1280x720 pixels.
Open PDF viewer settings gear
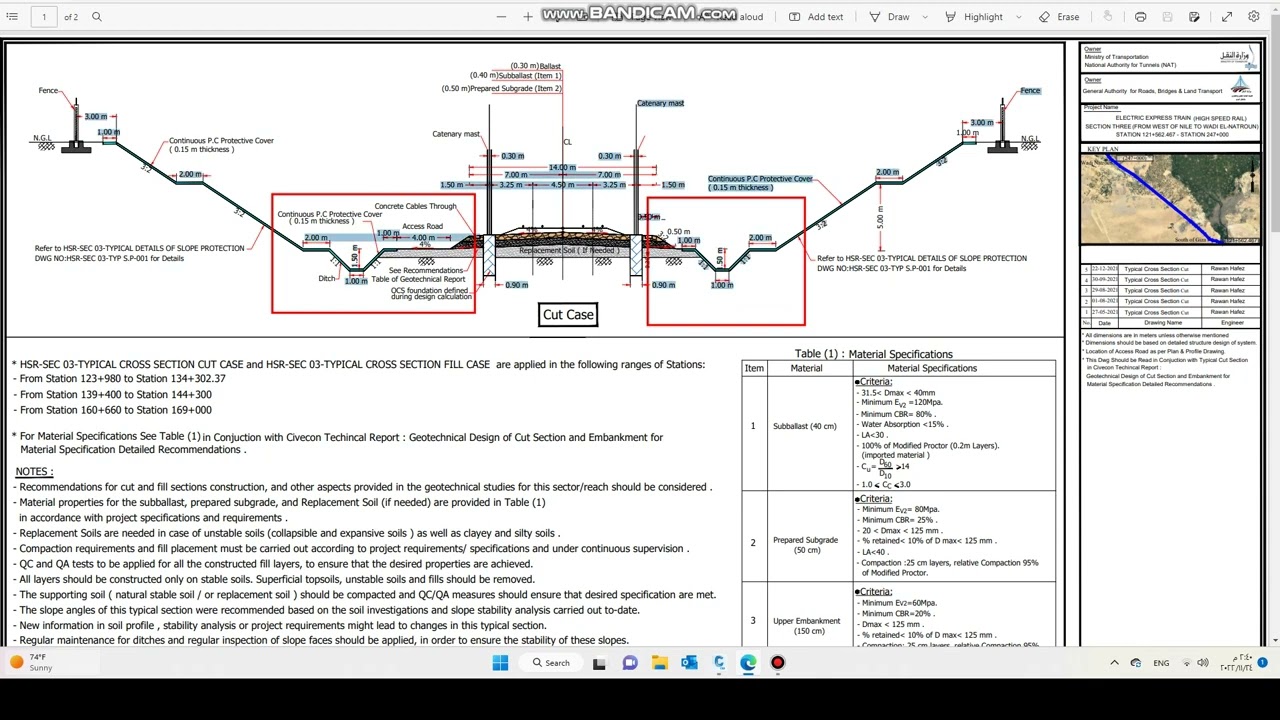coord(1254,17)
